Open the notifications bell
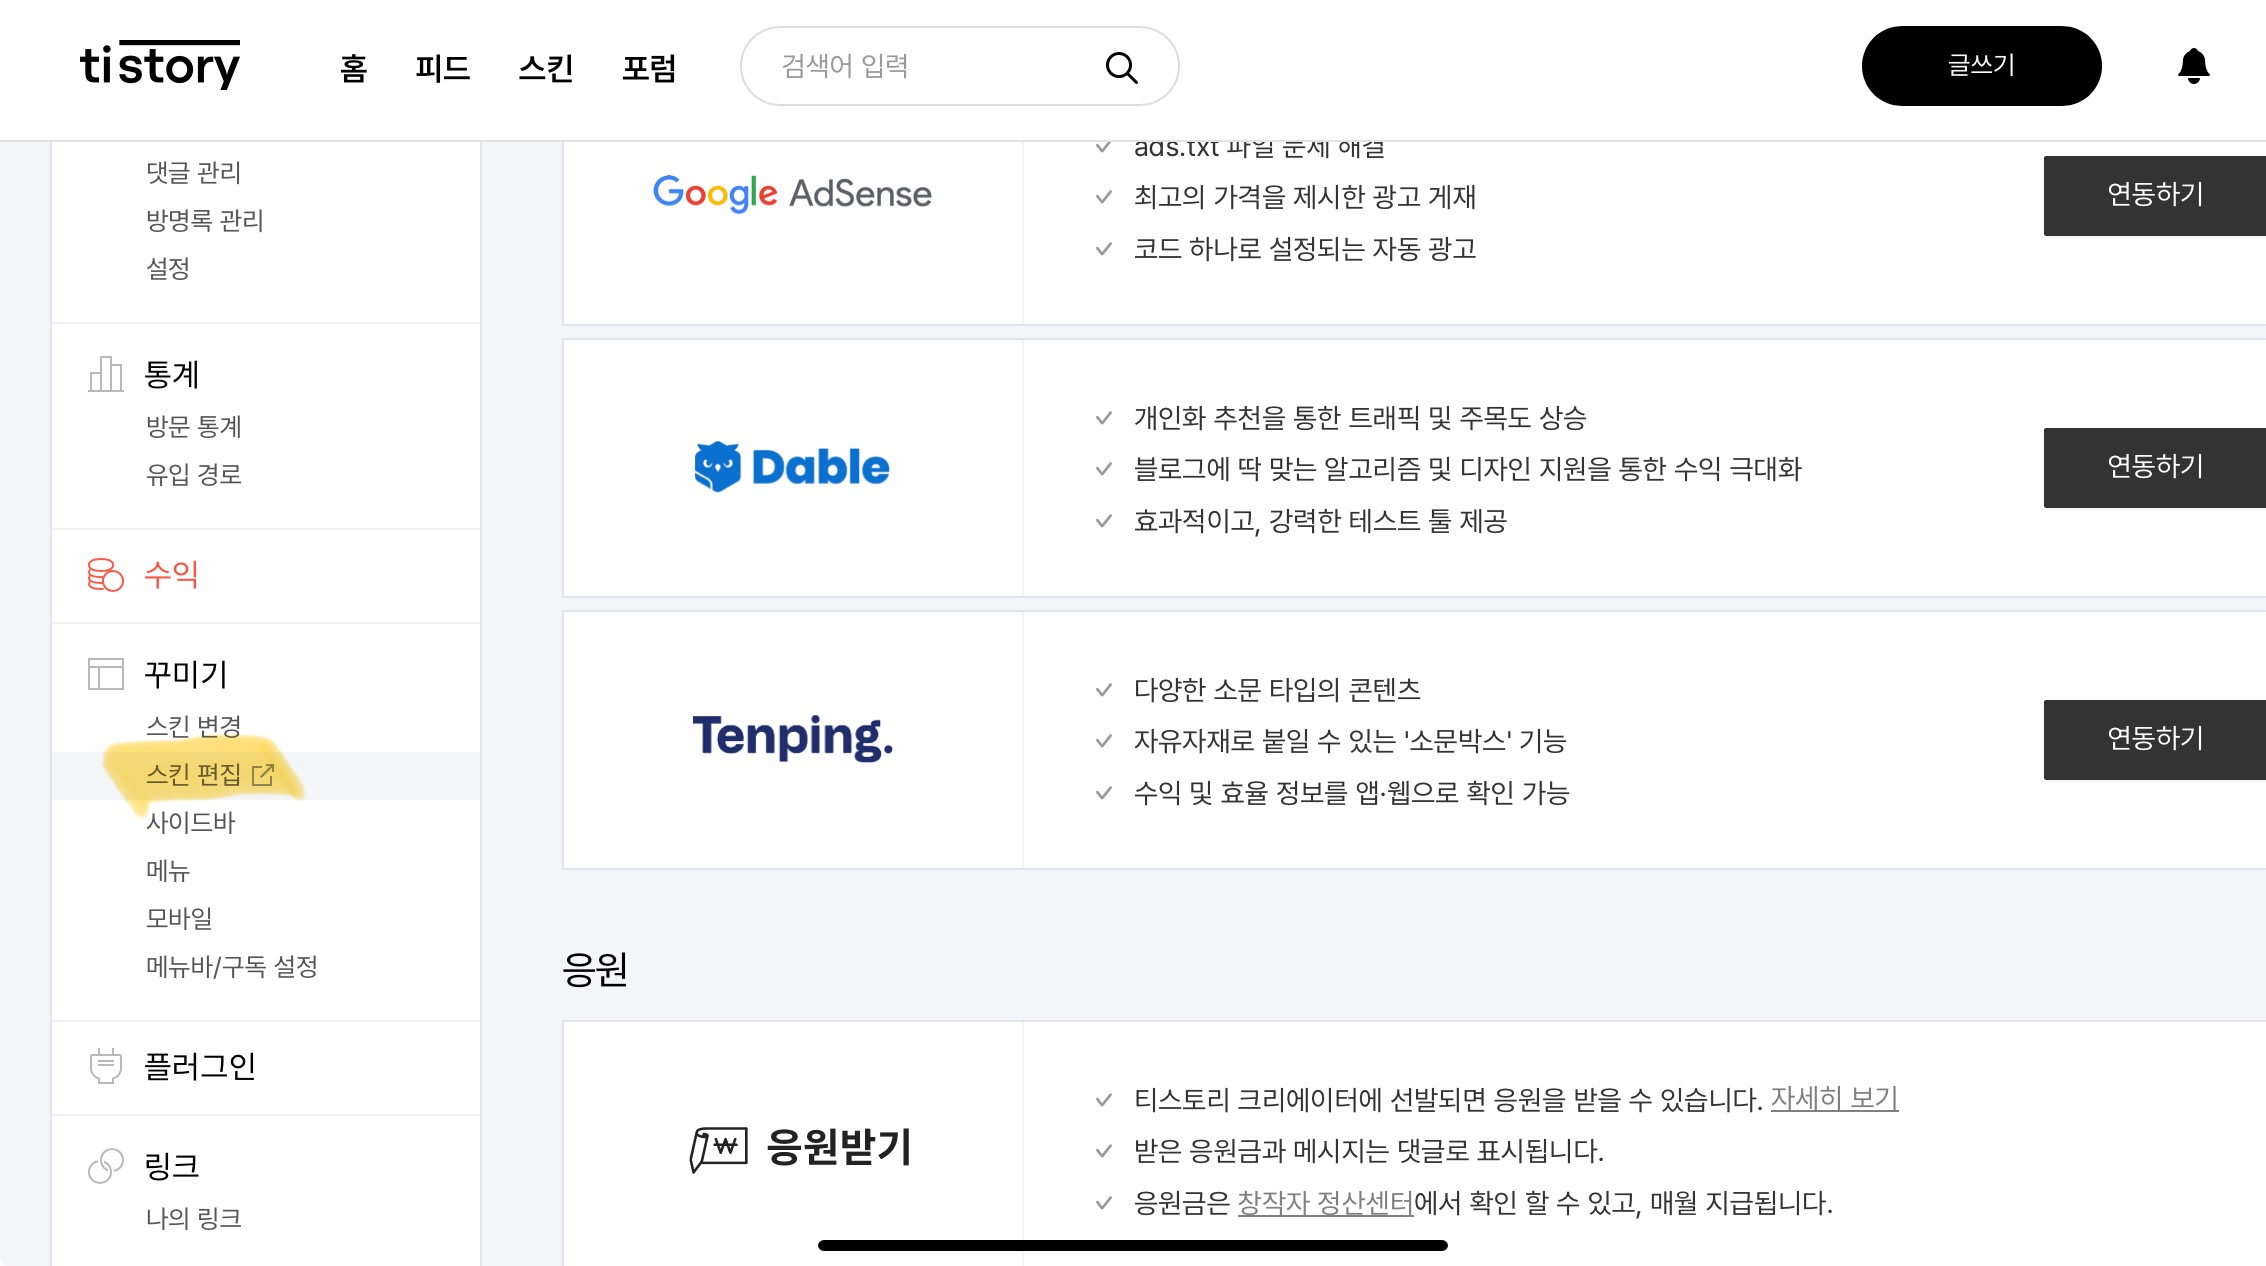This screenshot has width=2266, height=1266. [2193, 66]
